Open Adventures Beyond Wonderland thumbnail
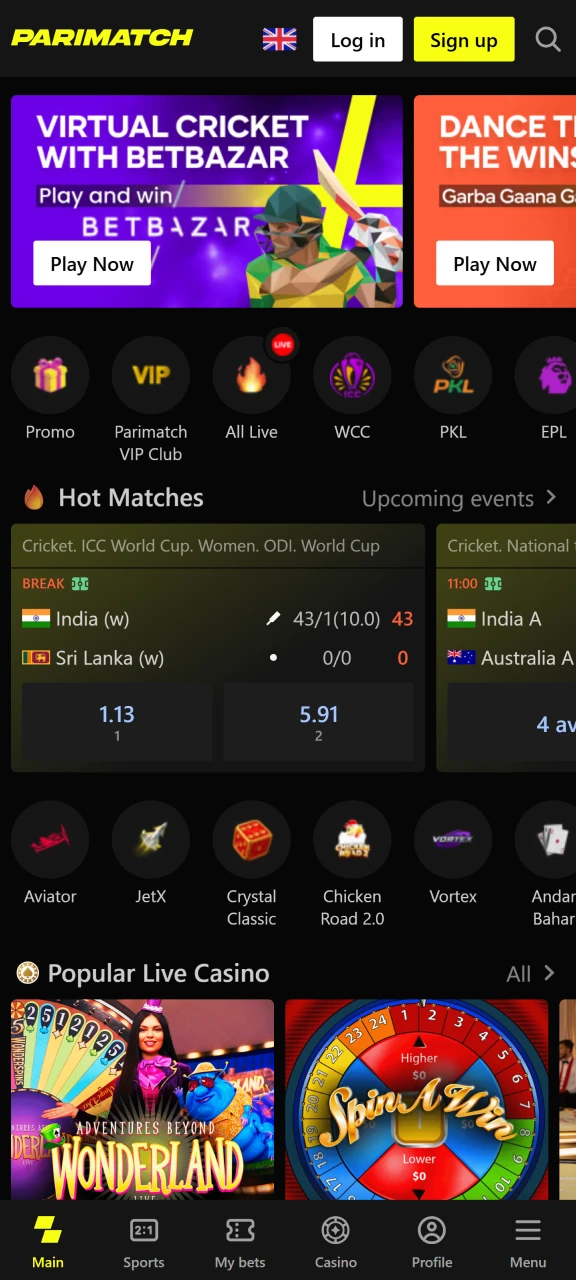 [142, 1099]
